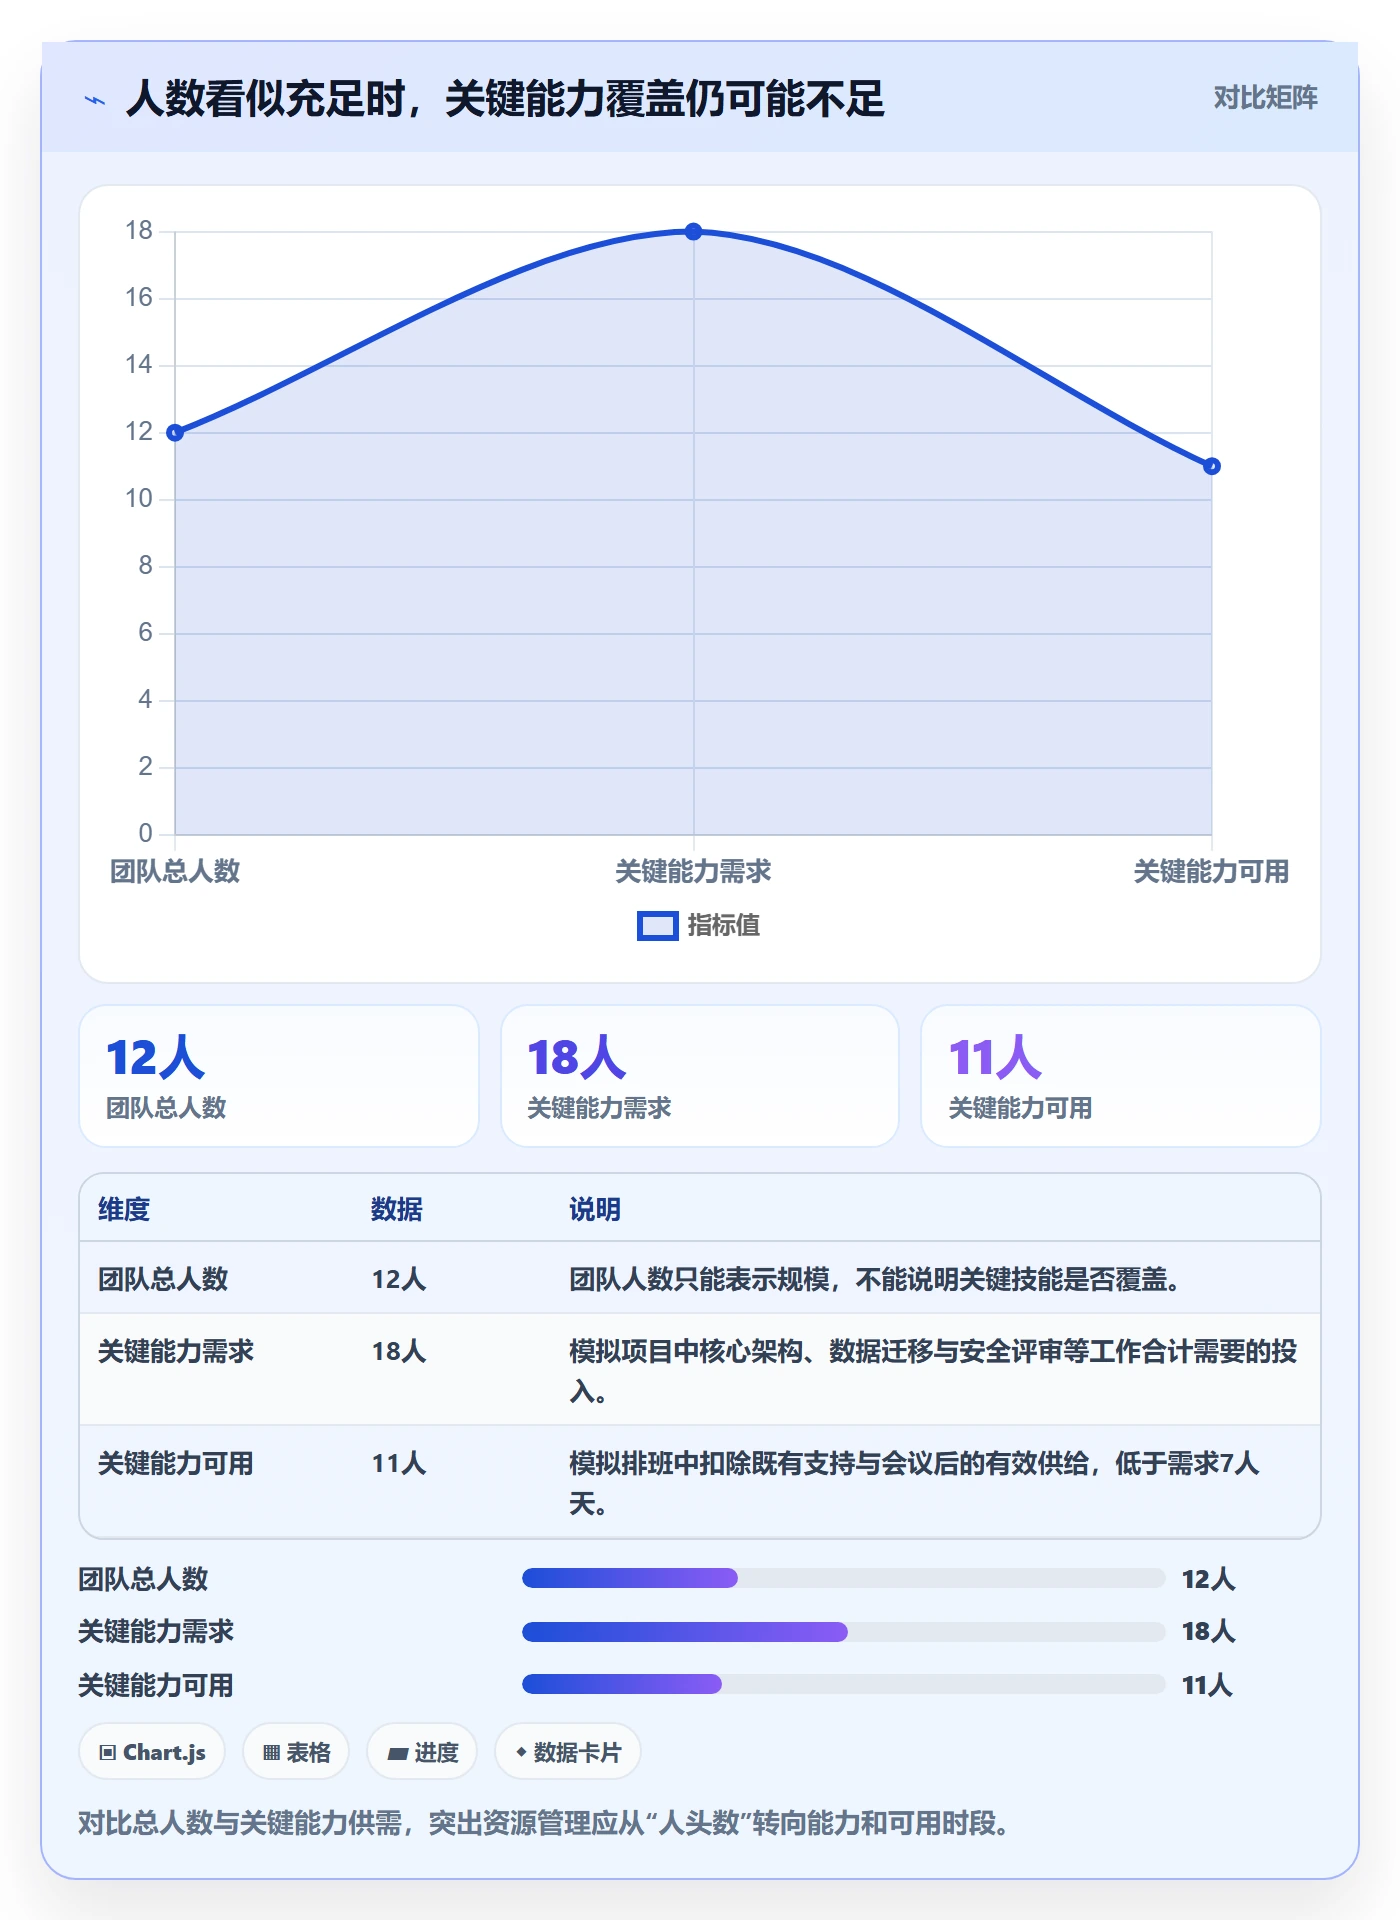Click the 对比矩阵 label in header

pos(1265,98)
